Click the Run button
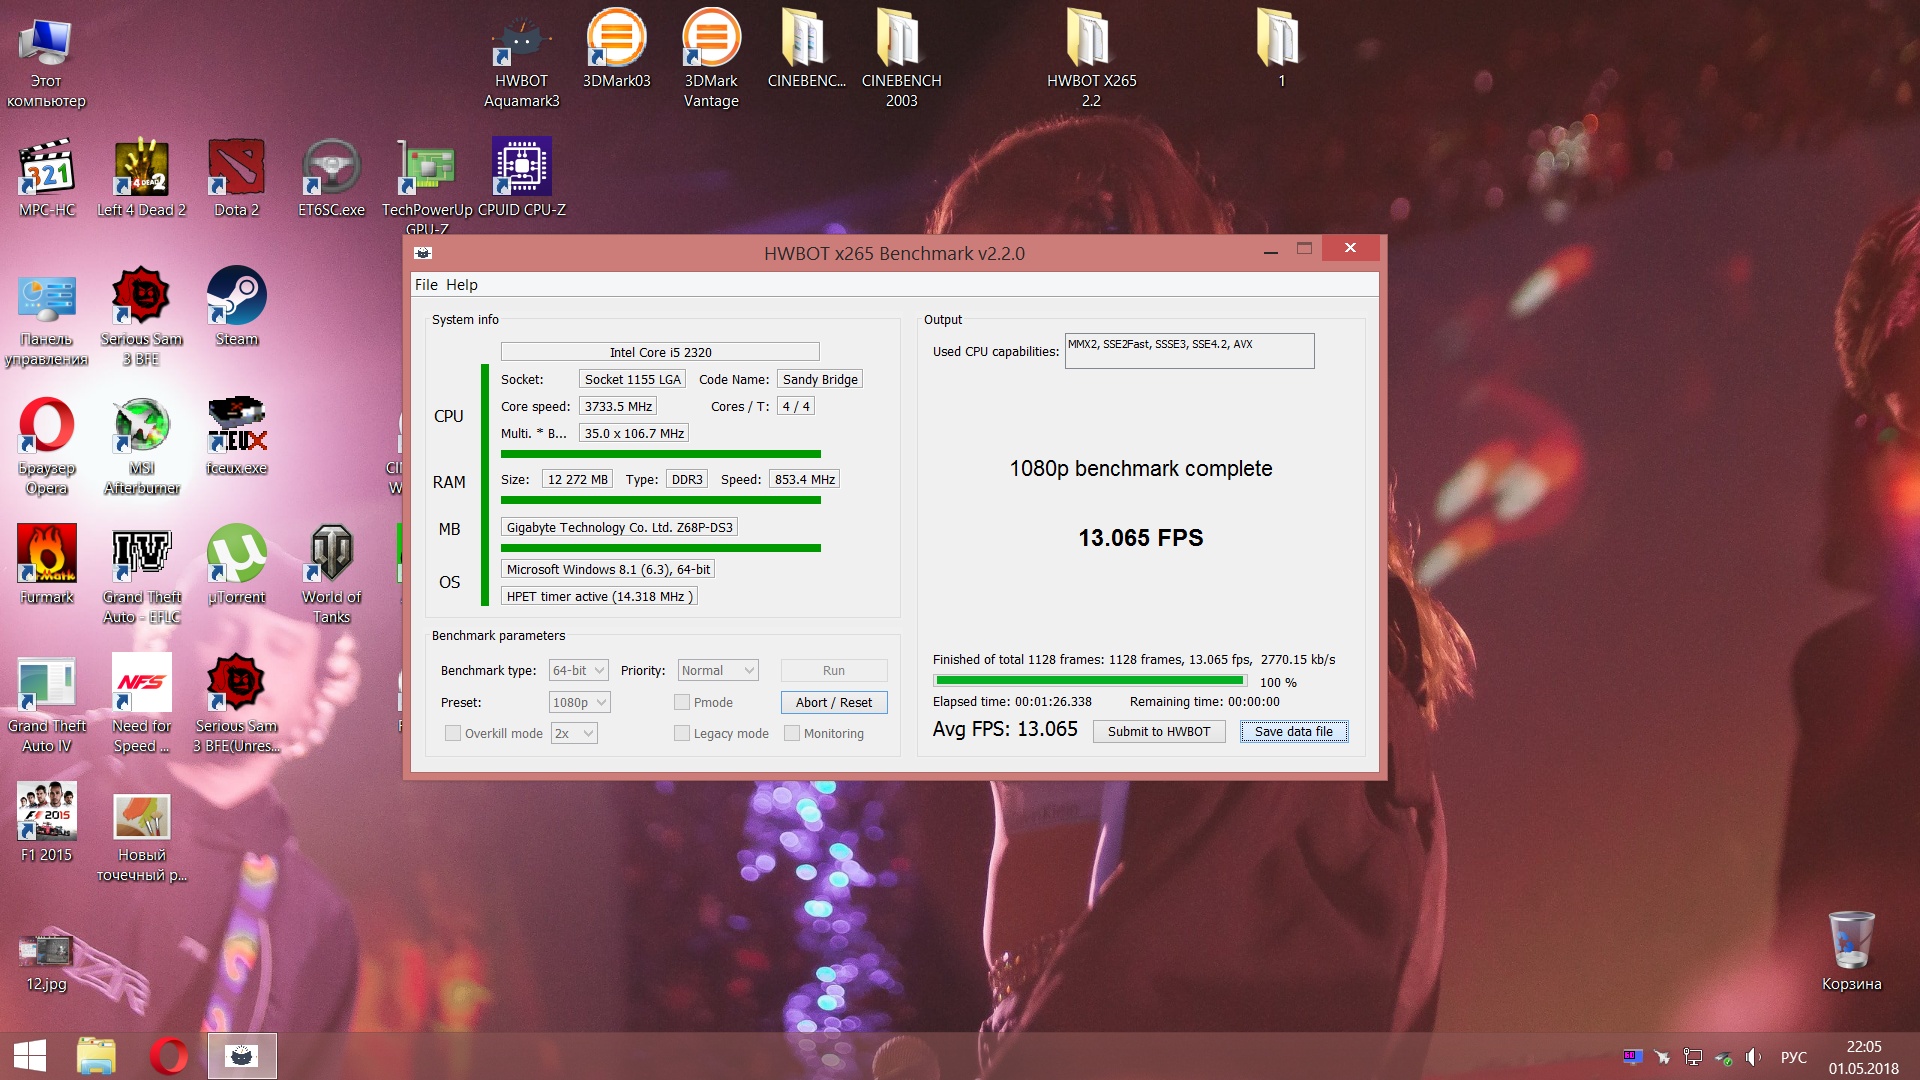The width and height of the screenshot is (1920, 1080). [x=834, y=670]
